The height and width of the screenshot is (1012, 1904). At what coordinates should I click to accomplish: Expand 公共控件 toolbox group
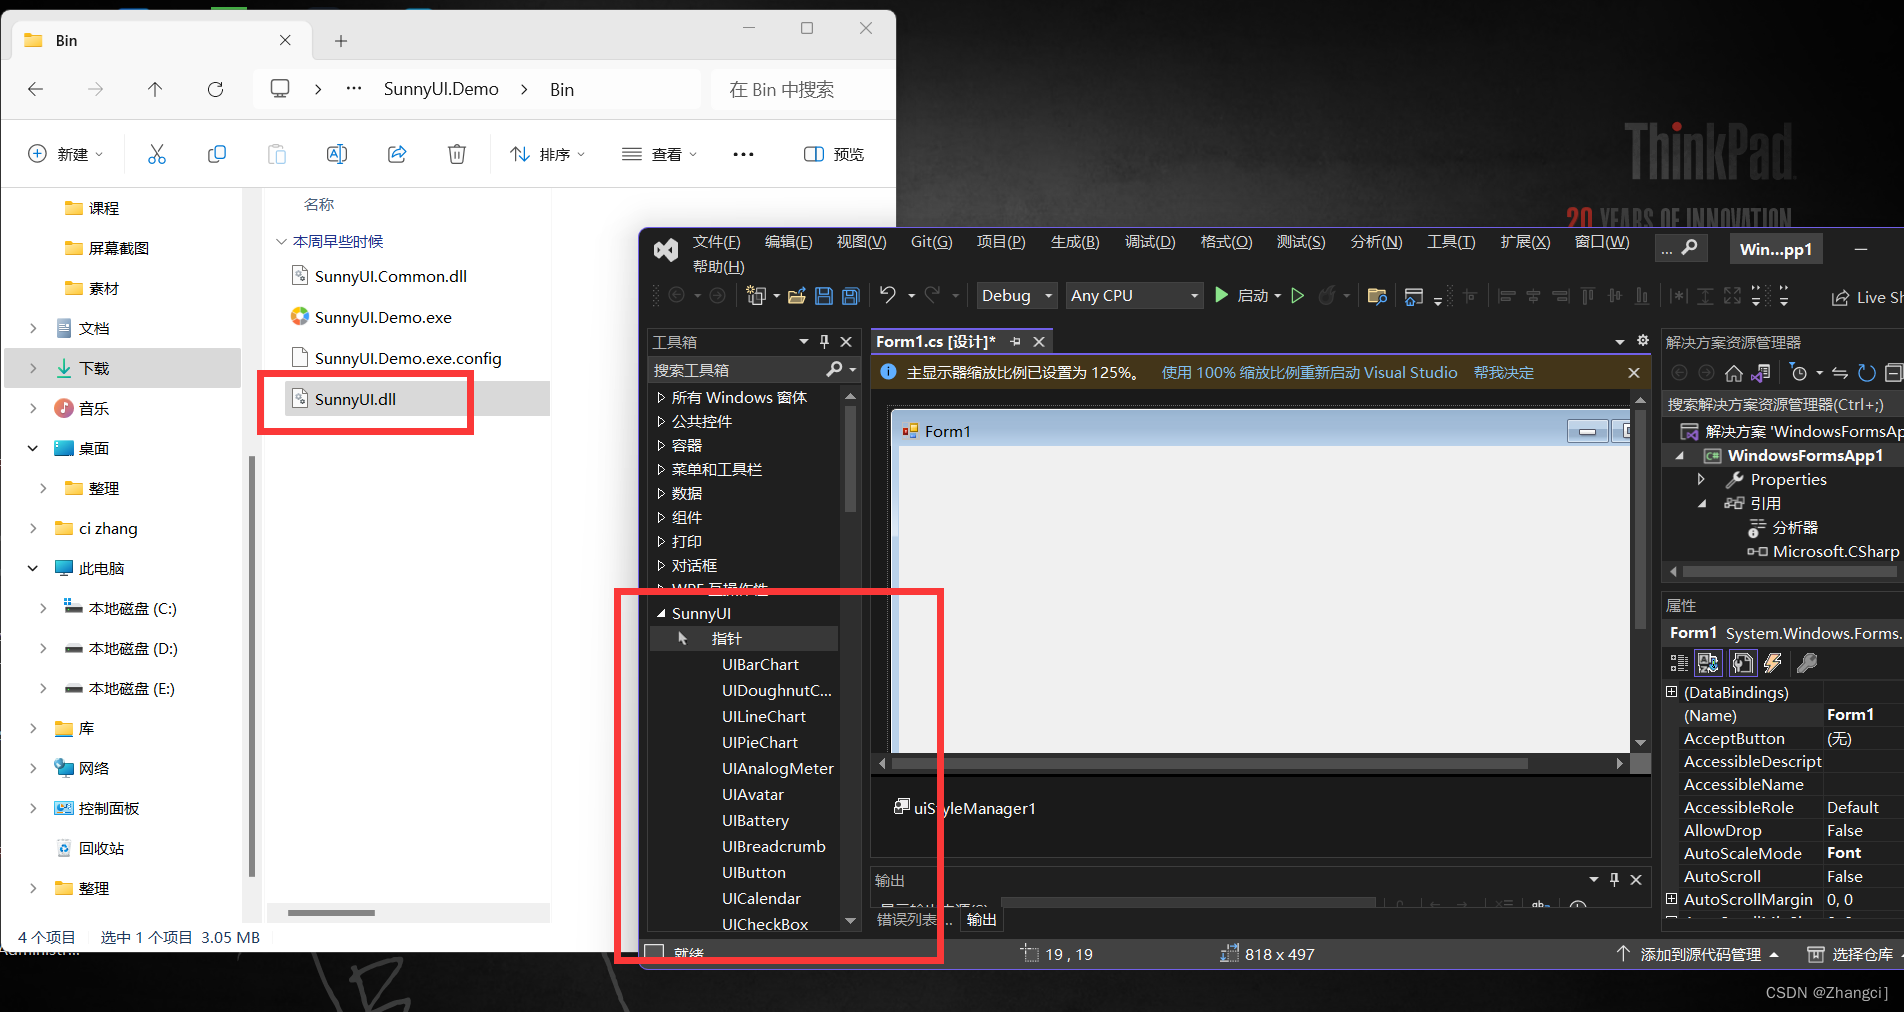pos(661,422)
